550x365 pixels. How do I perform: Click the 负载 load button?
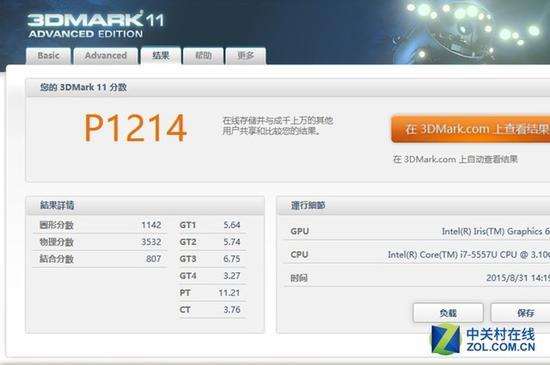(448, 313)
